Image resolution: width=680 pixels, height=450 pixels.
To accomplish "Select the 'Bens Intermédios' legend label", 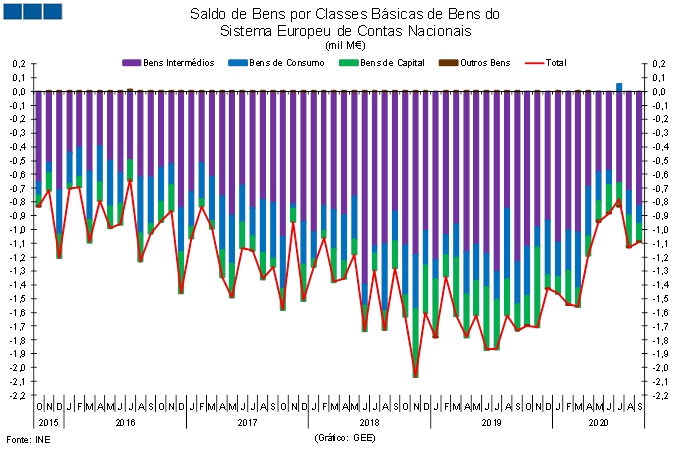I will tap(179, 63).
